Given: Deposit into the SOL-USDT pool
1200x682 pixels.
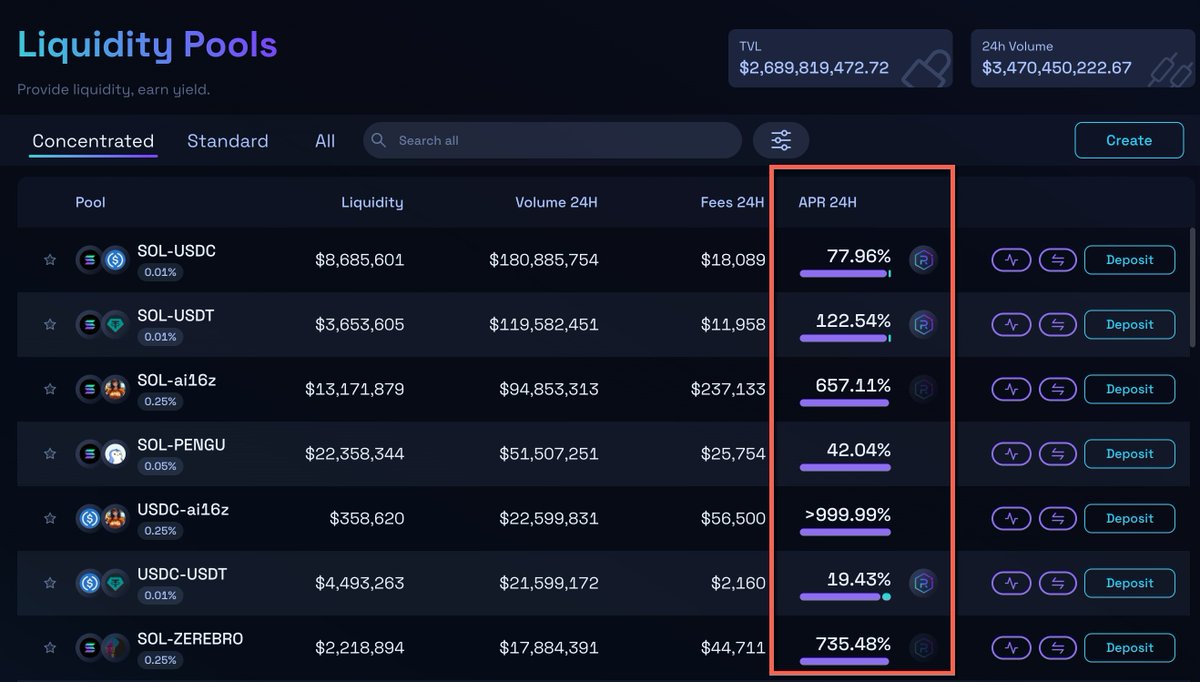Looking at the screenshot, I should (1130, 325).
